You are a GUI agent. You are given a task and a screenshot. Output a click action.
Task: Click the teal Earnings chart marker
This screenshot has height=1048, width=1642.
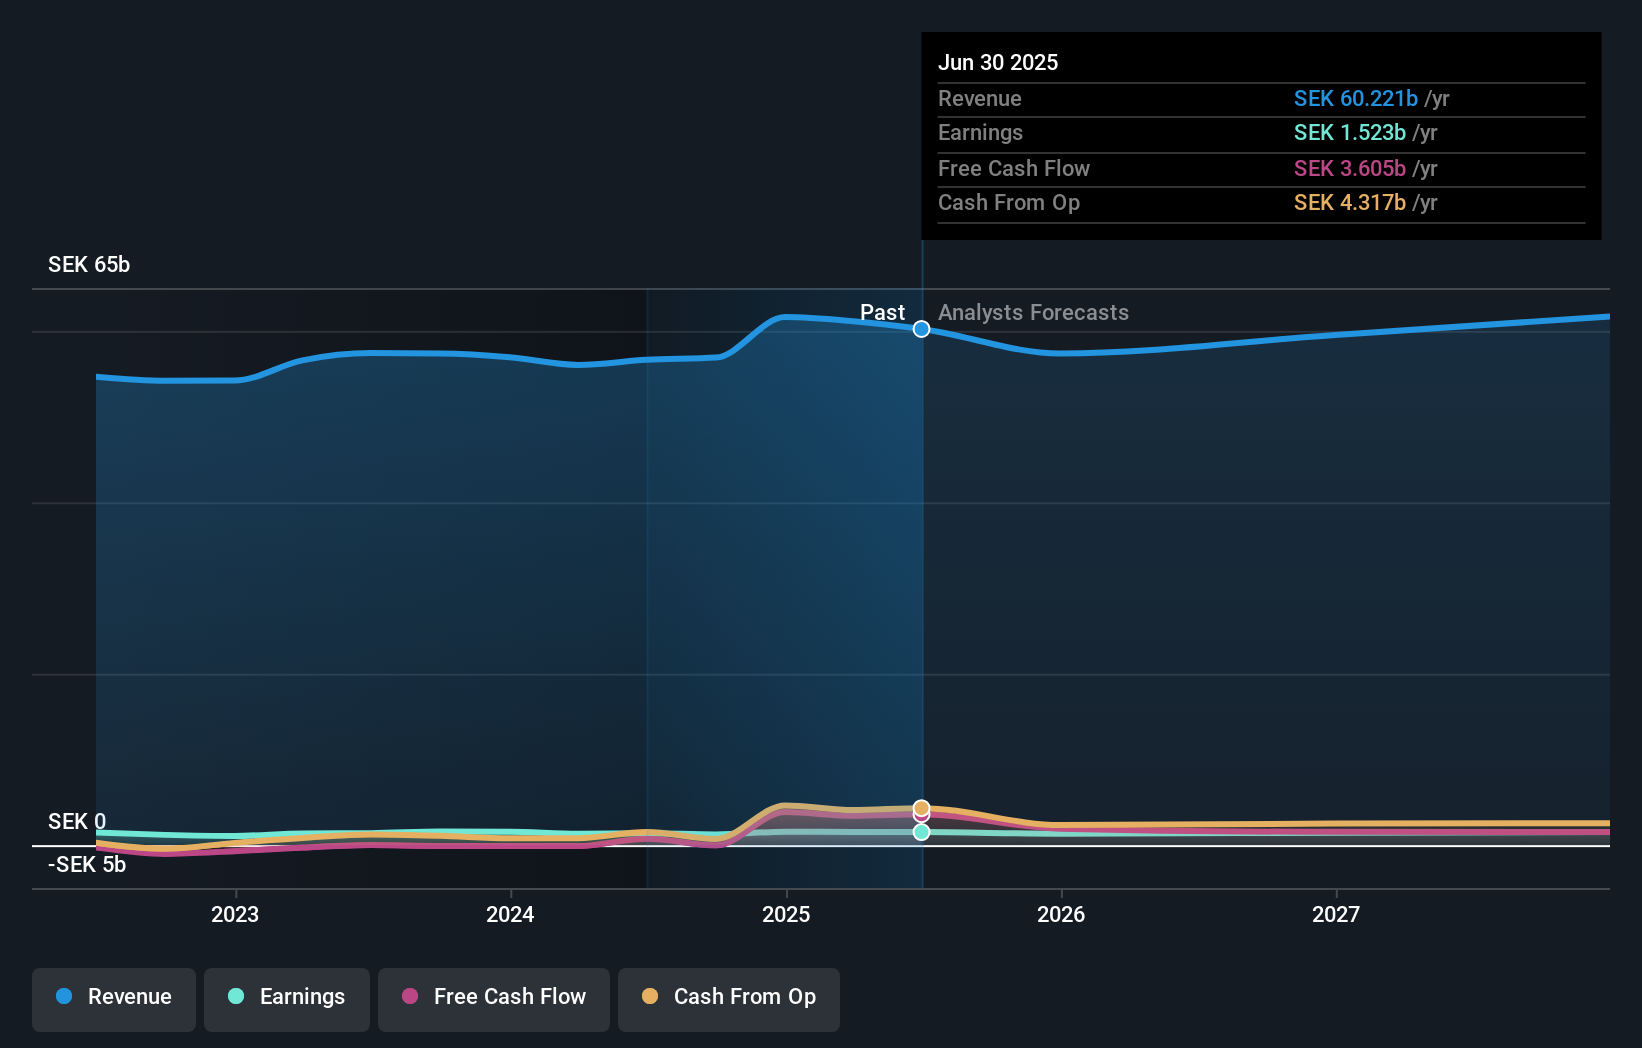pyautogui.click(x=921, y=832)
